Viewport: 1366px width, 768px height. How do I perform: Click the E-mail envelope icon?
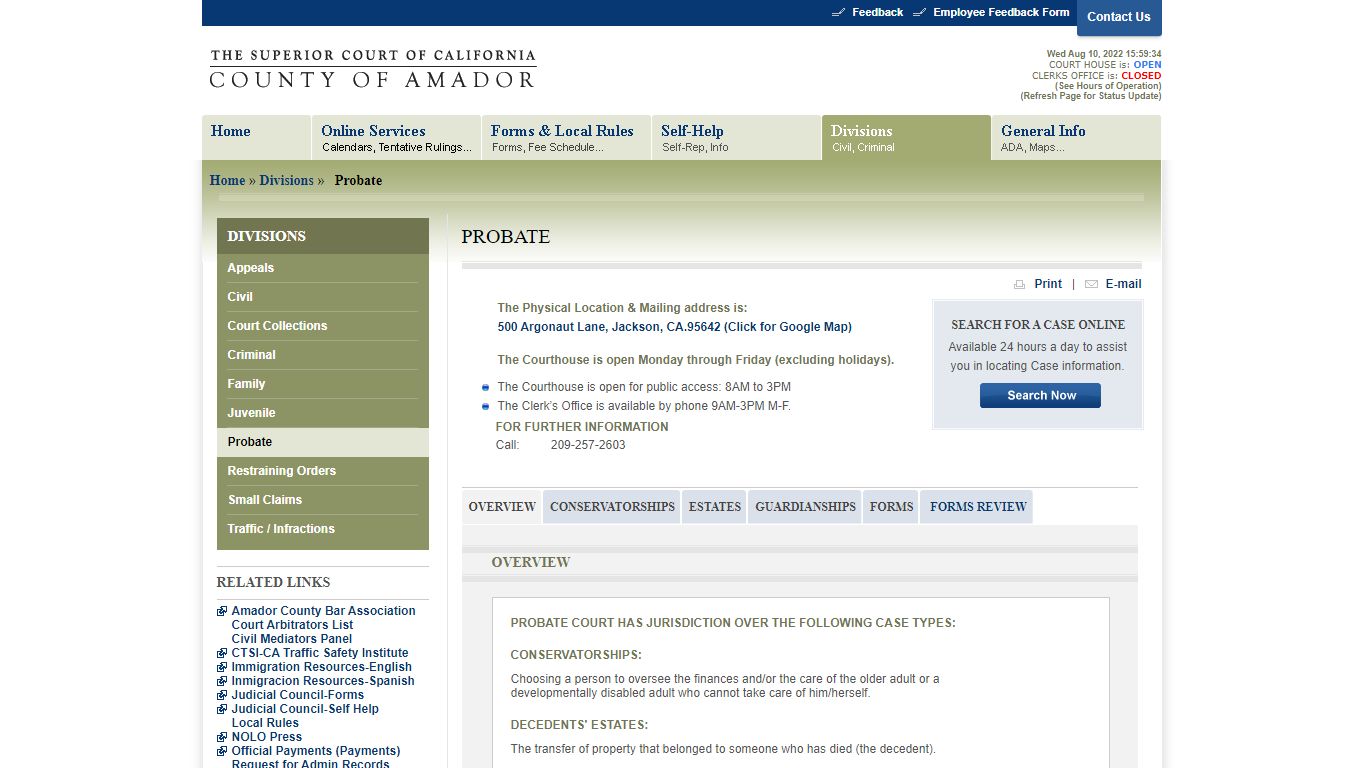point(1091,284)
